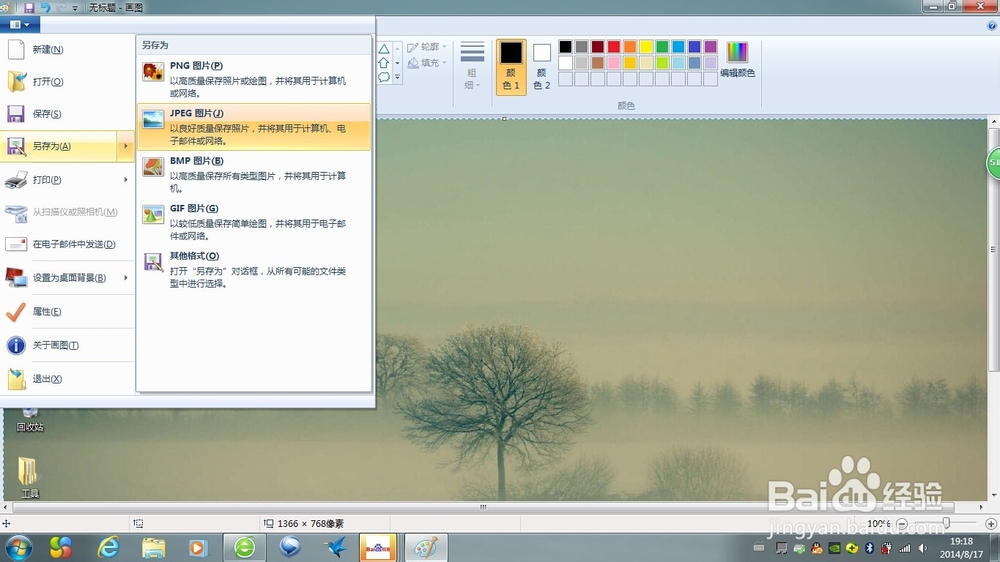Click scroll-down arrow of shapes gallery
This screenshot has width=1000, height=562.
[397, 63]
